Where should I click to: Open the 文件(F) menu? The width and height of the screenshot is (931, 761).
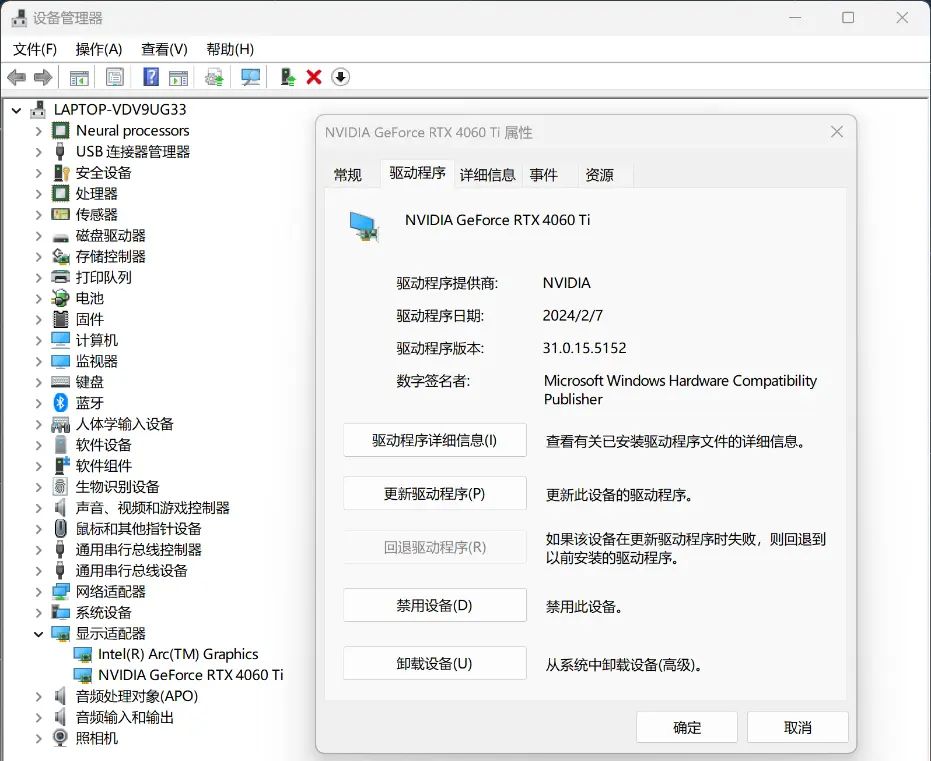pyautogui.click(x=35, y=49)
